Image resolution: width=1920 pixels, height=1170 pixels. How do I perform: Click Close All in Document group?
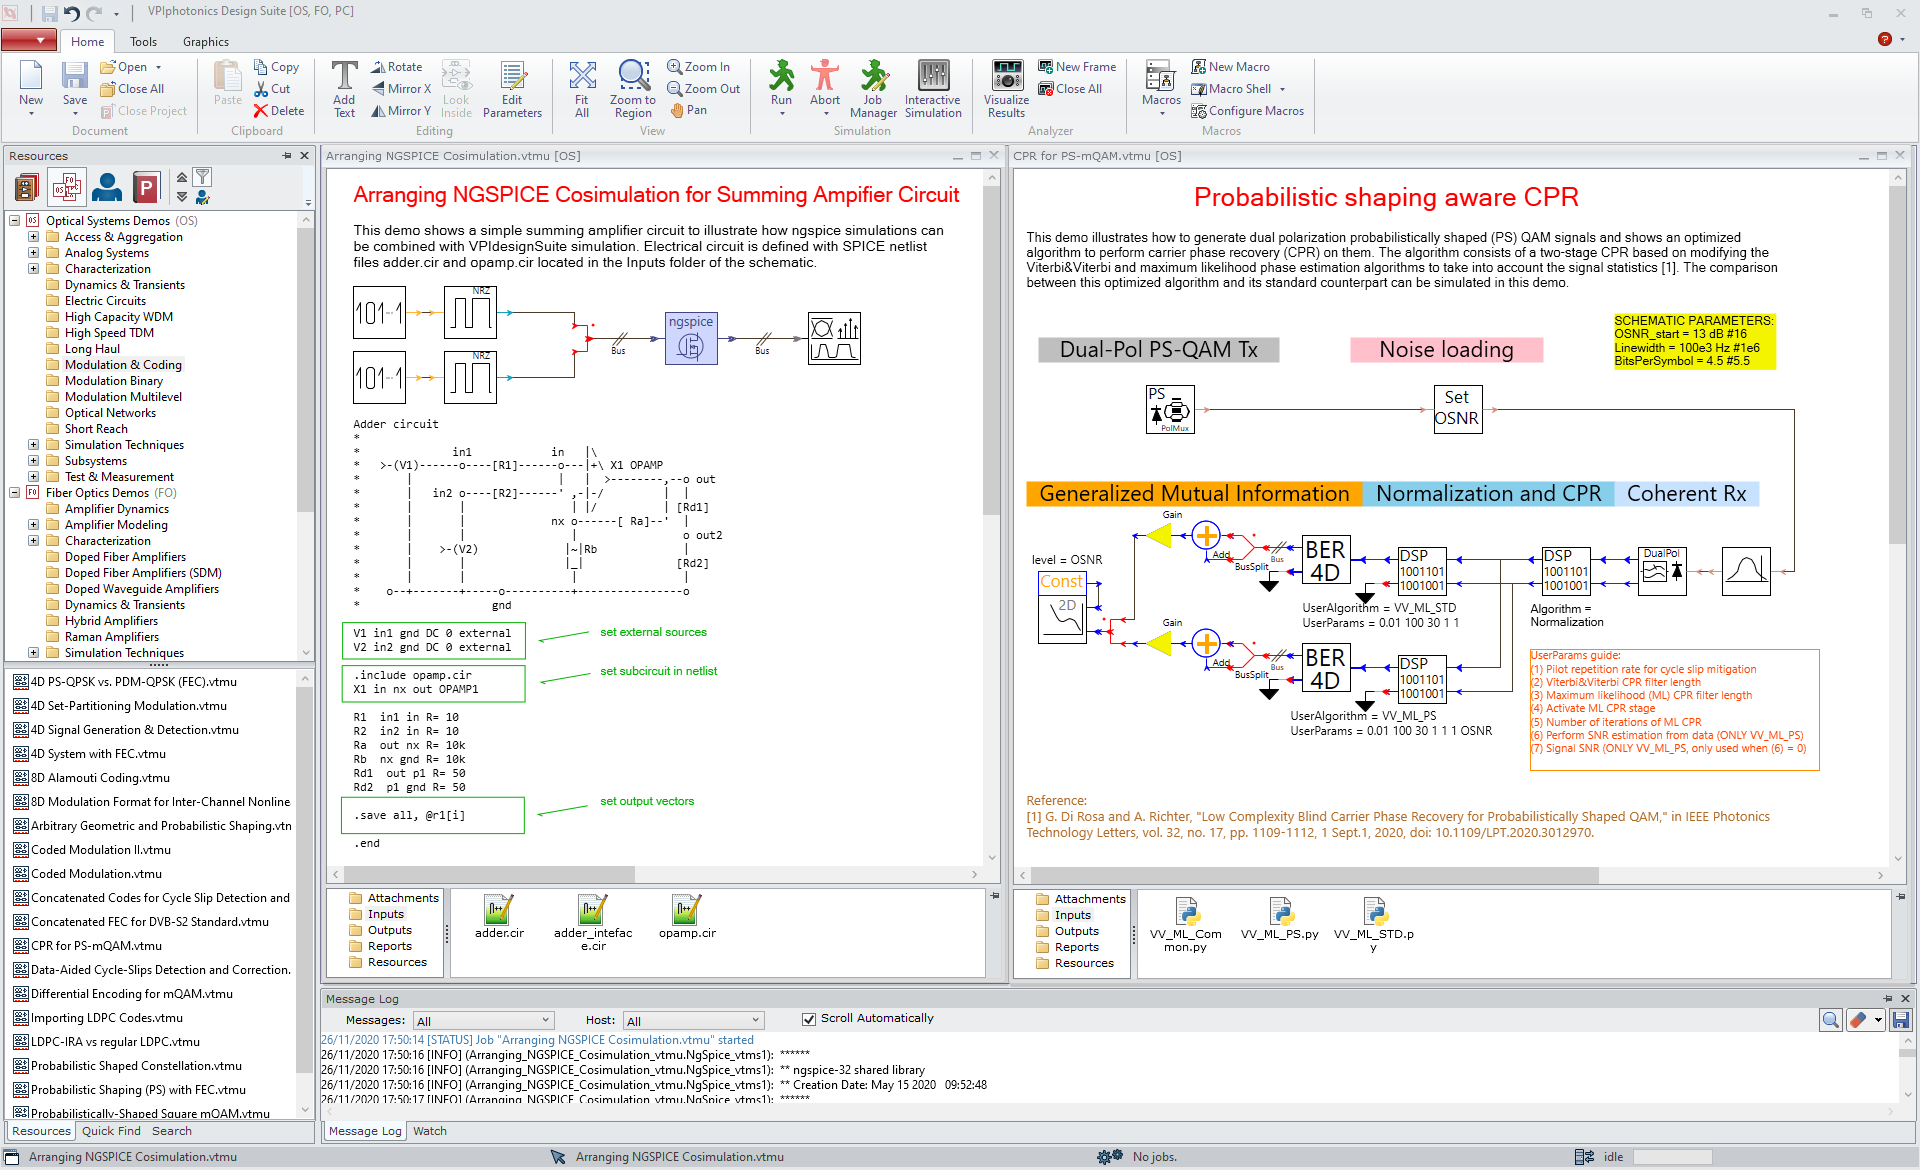pyautogui.click(x=132, y=89)
